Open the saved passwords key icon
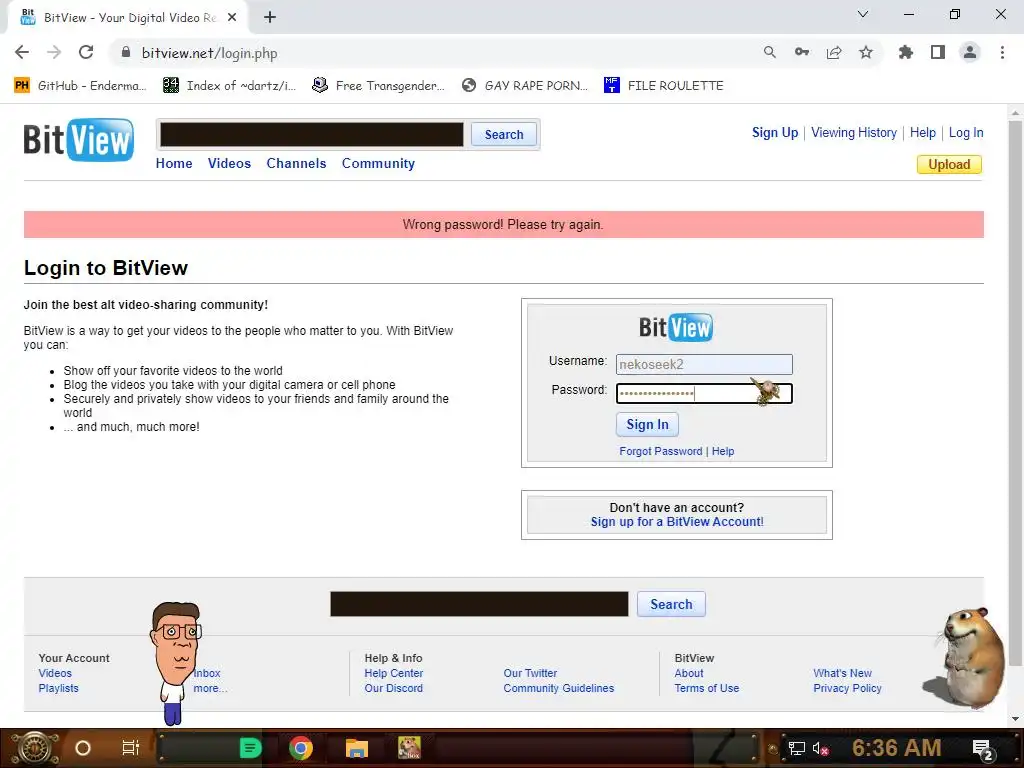This screenshot has width=1024, height=768. [802, 52]
